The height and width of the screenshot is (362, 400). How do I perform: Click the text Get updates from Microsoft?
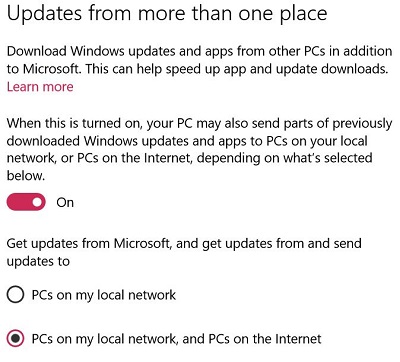click(89, 243)
